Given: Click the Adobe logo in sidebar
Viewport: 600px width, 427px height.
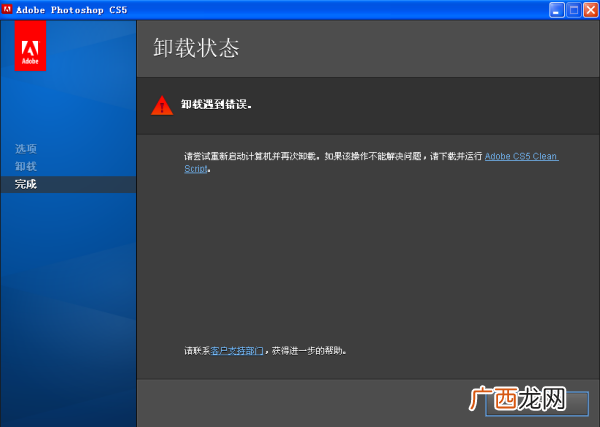Looking at the screenshot, I should click(x=30, y=46).
